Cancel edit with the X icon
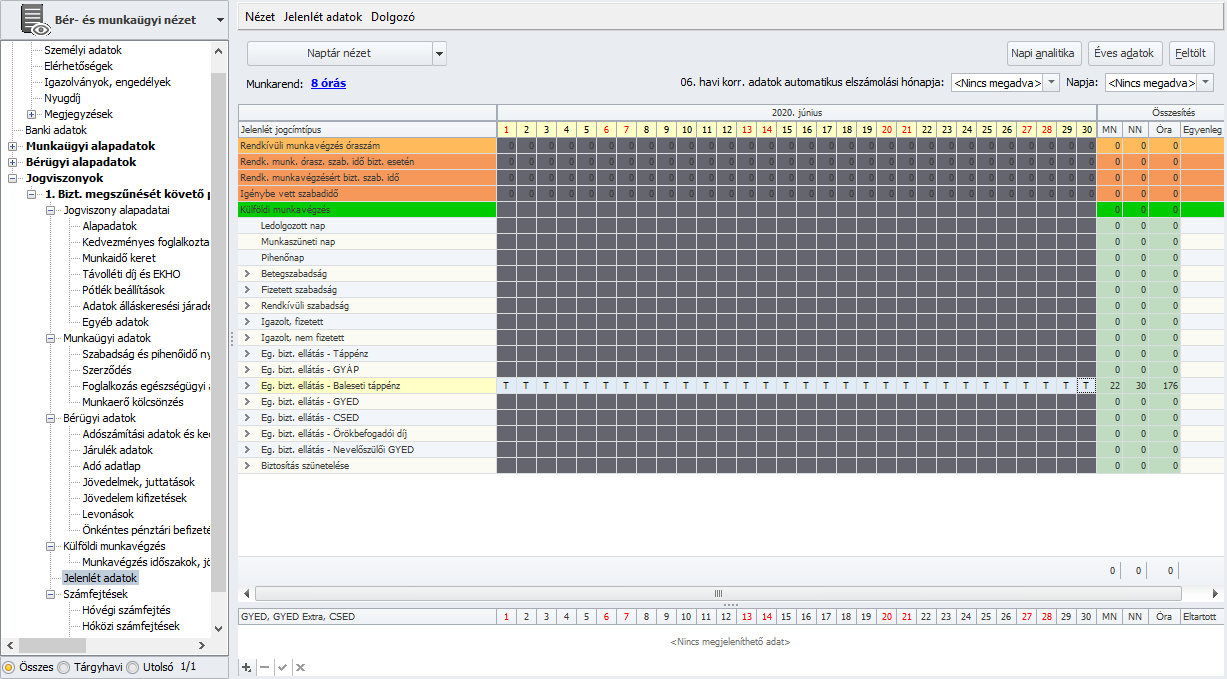This screenshot has height=679, width=1227. click(300, 667)
